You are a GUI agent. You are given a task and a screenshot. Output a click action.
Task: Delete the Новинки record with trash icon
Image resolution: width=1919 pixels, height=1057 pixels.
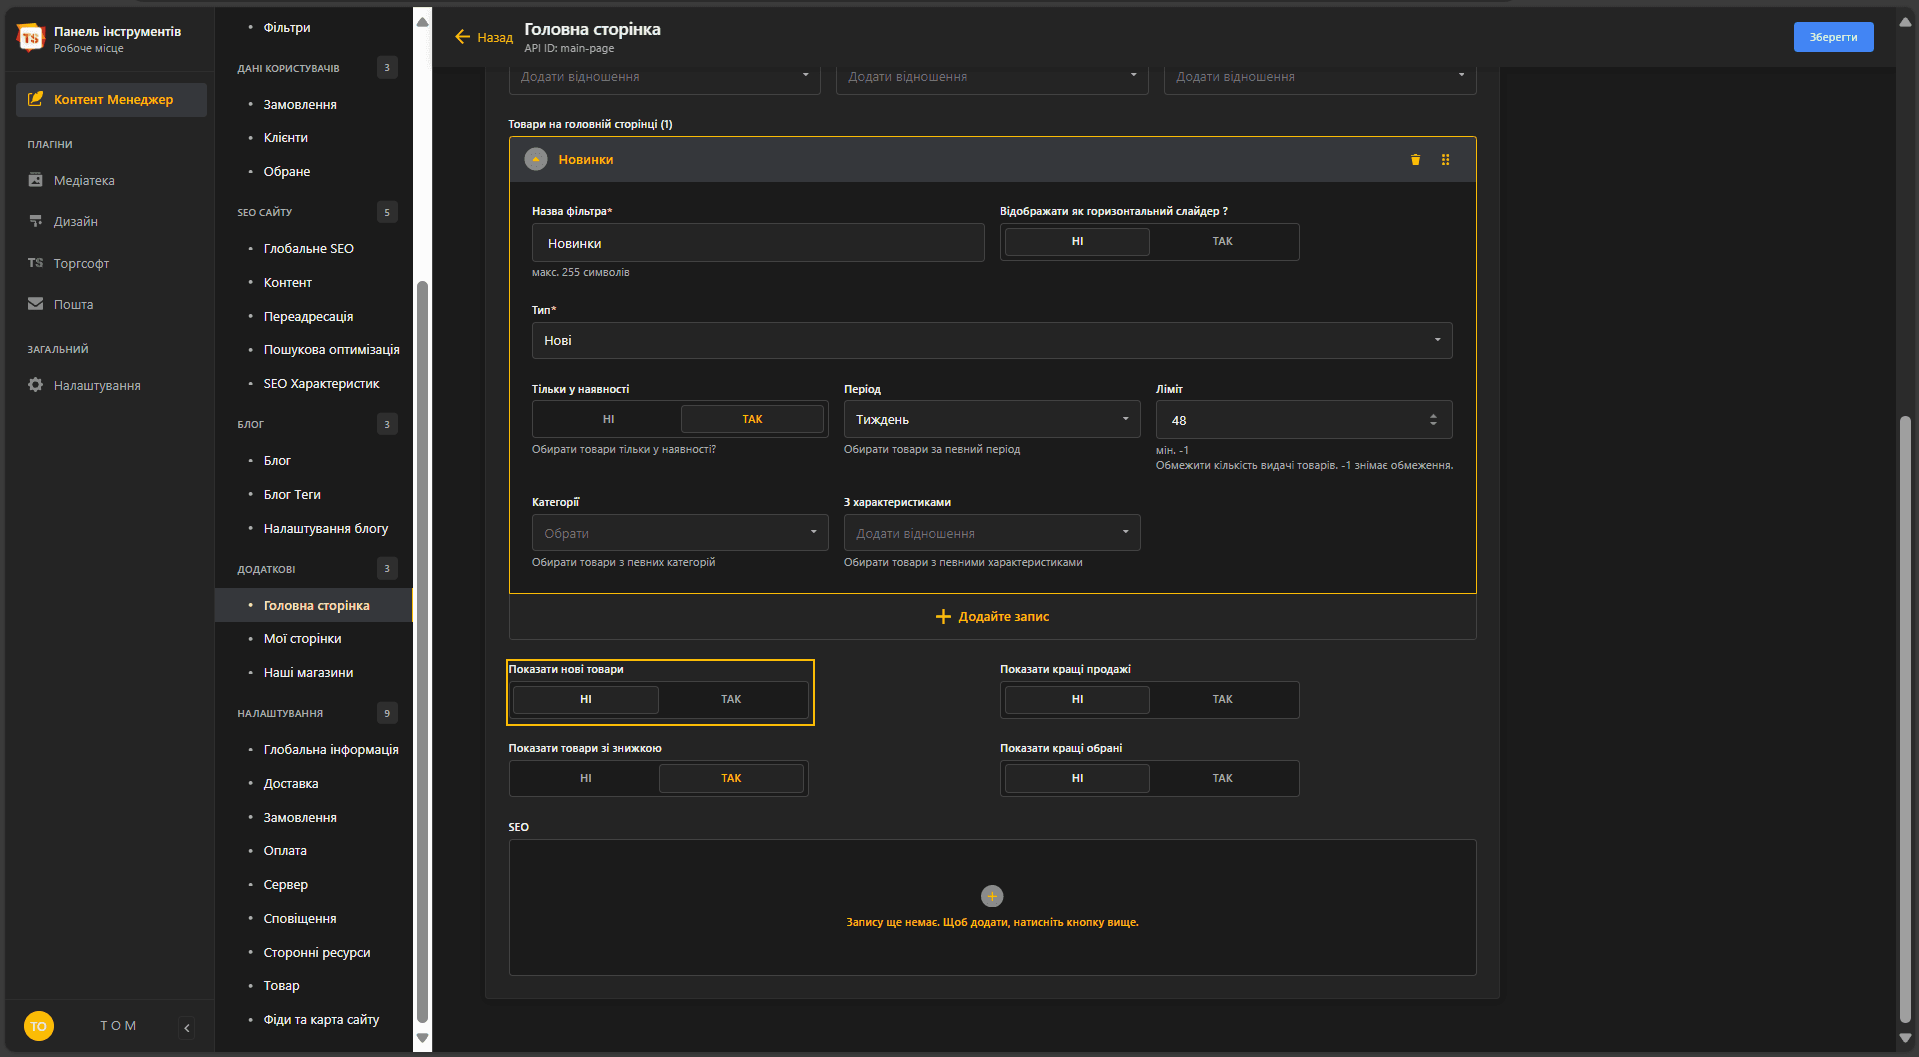[1415, 160]
